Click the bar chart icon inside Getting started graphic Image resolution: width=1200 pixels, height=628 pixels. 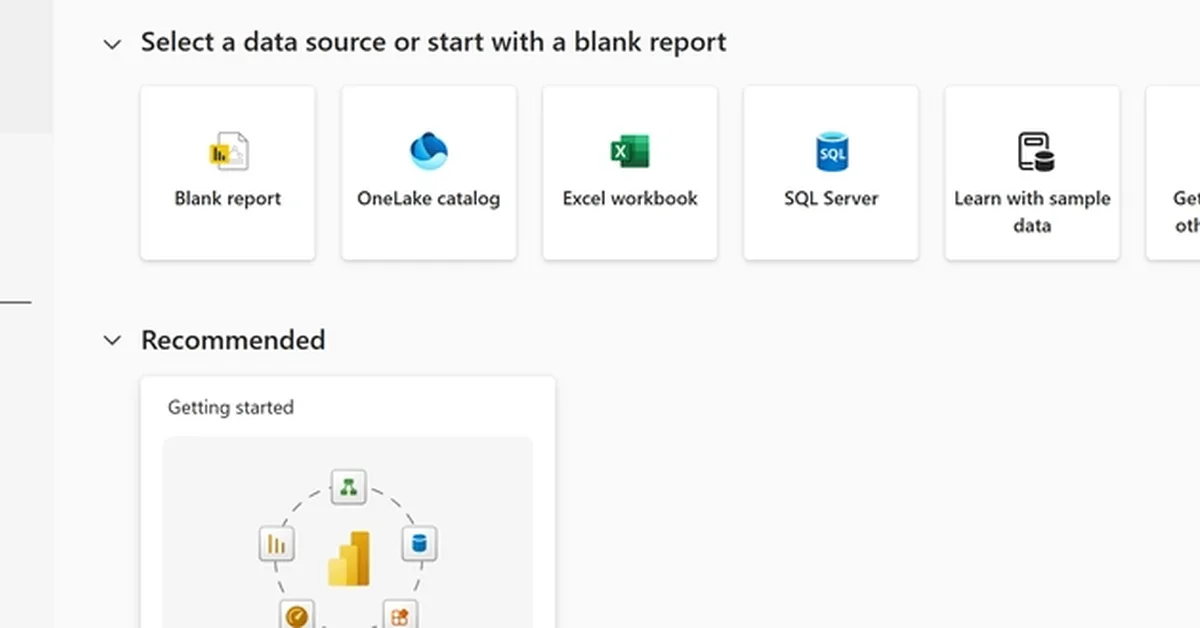[277, 544]
